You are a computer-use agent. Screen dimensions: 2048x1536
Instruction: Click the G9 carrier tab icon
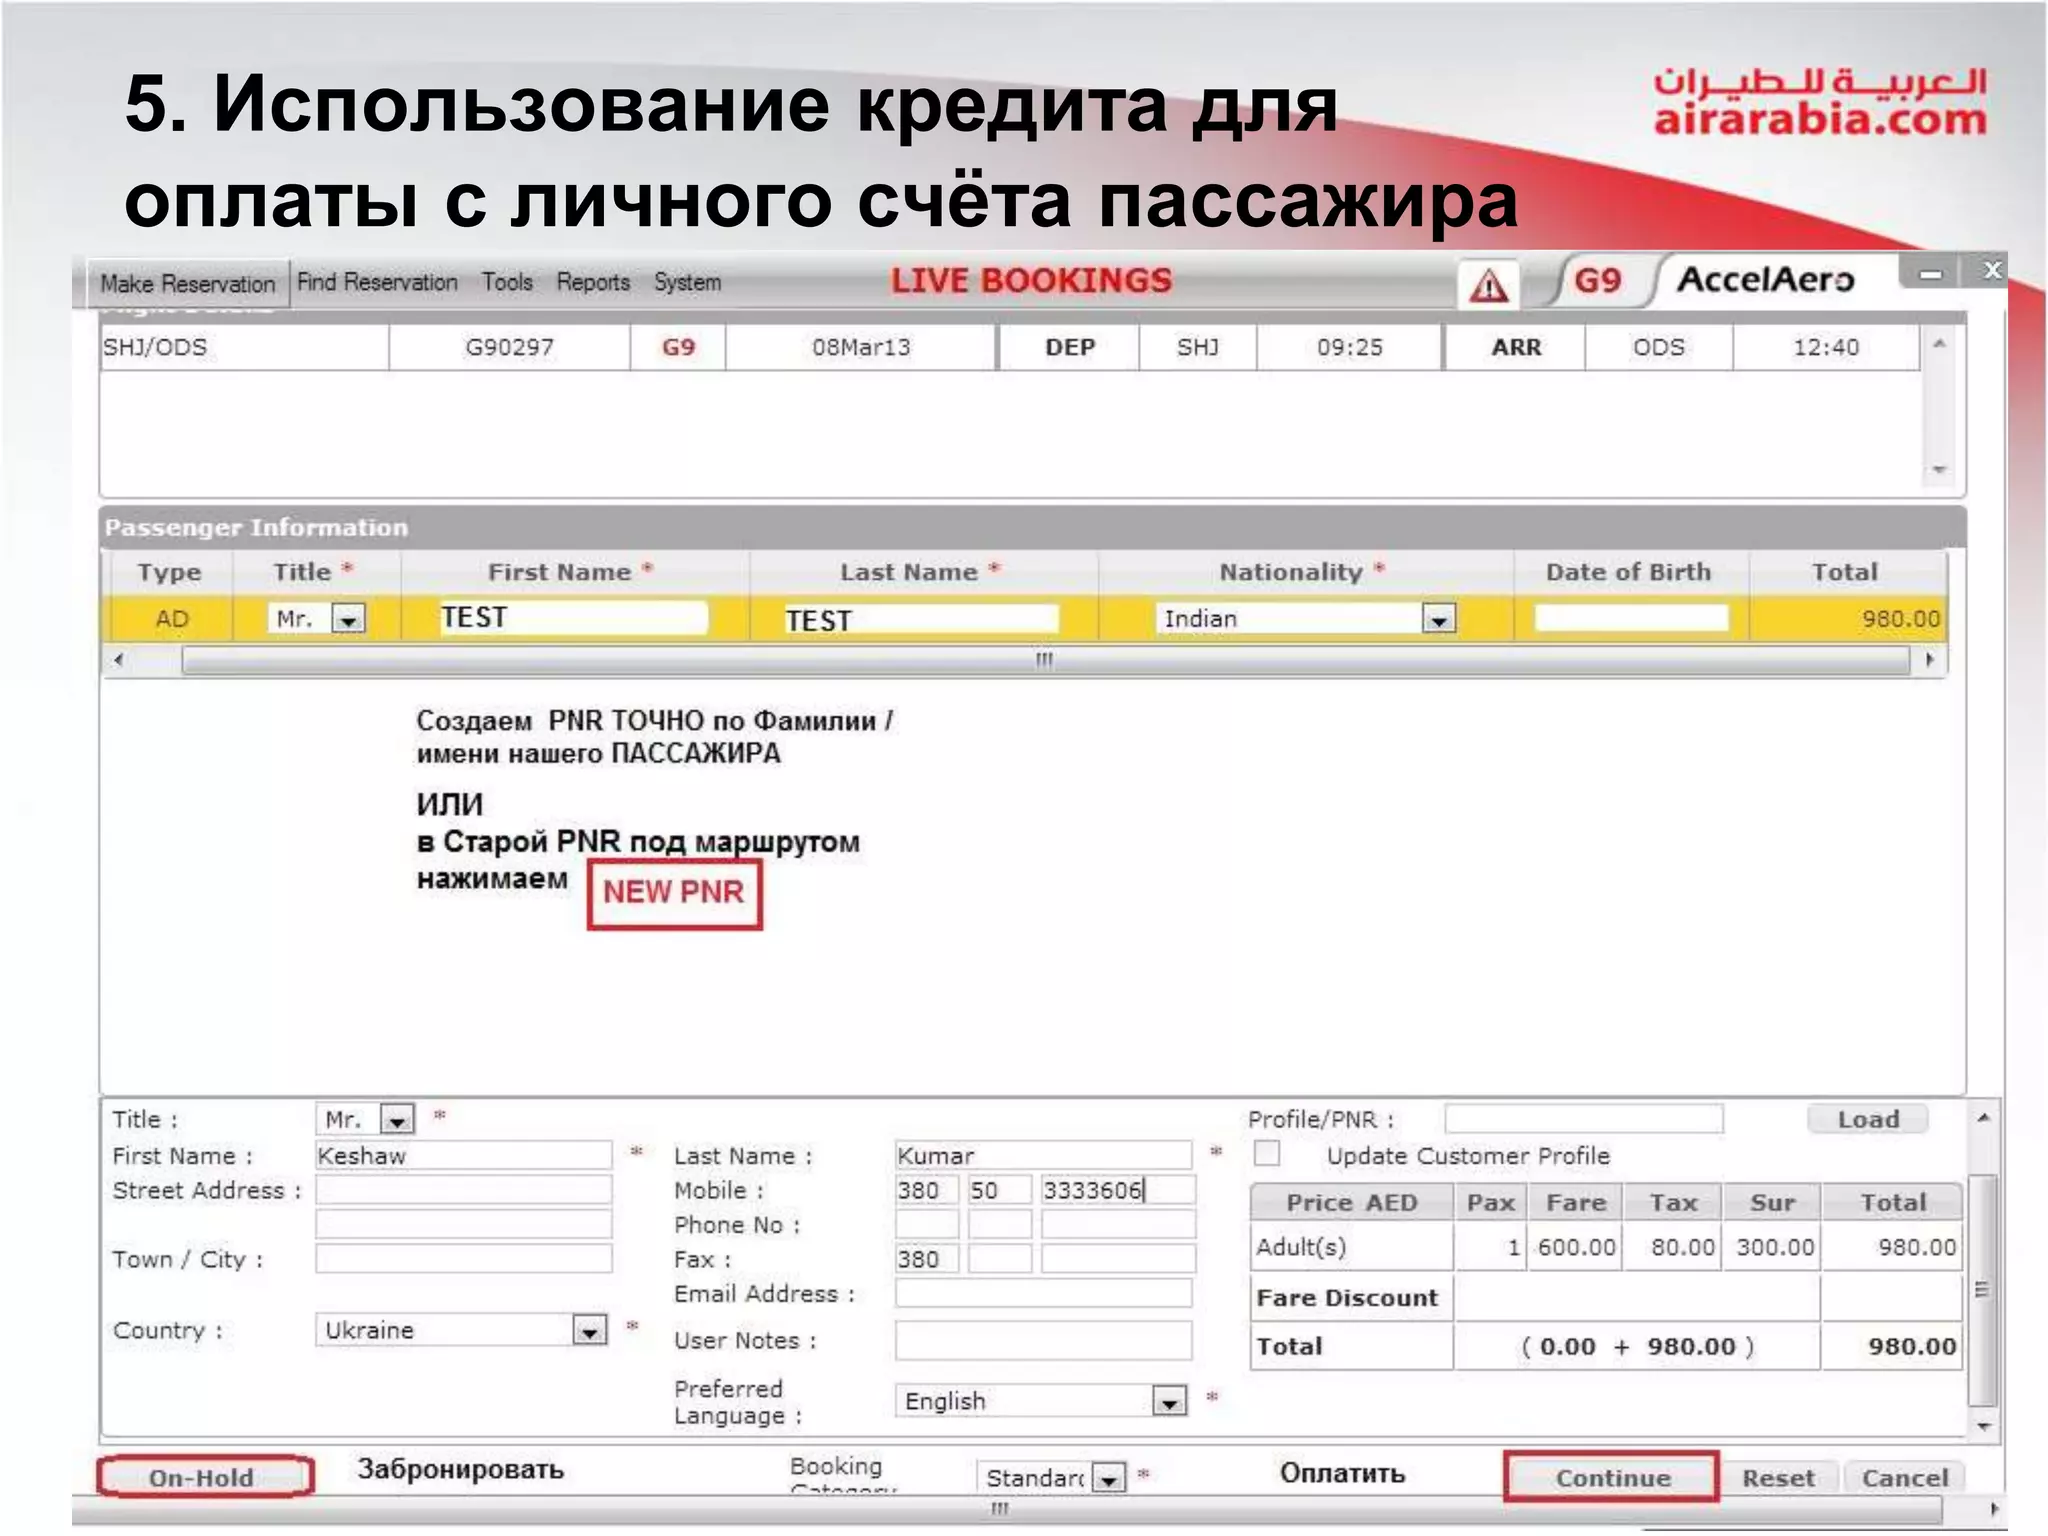1597,281
